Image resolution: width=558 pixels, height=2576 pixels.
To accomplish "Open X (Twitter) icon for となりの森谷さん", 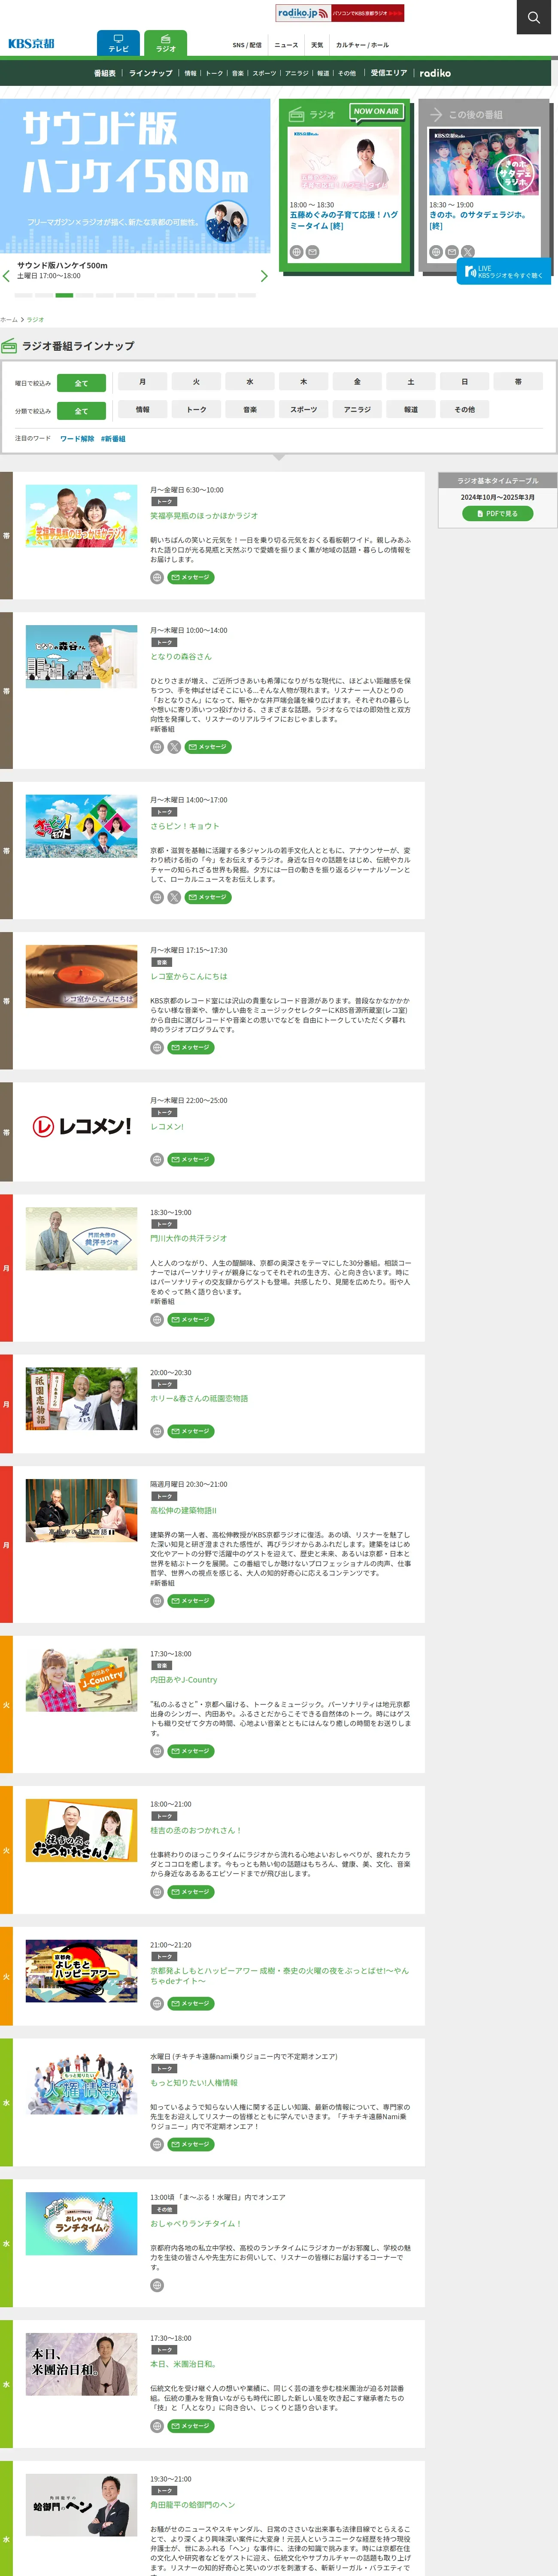I will coord(174,747).
